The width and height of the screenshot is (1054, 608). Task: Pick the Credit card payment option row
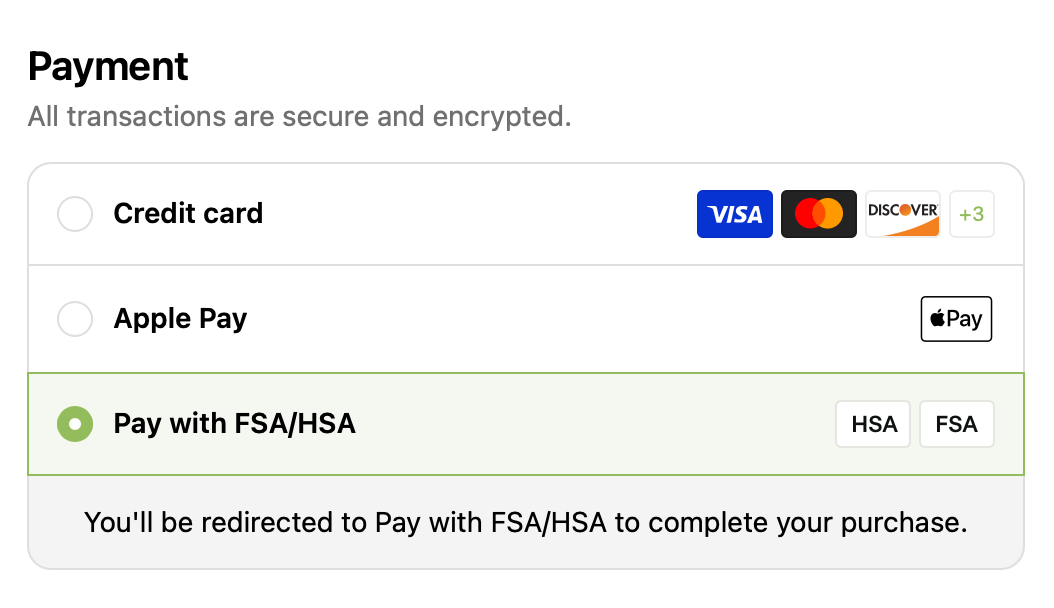(526, 214)
